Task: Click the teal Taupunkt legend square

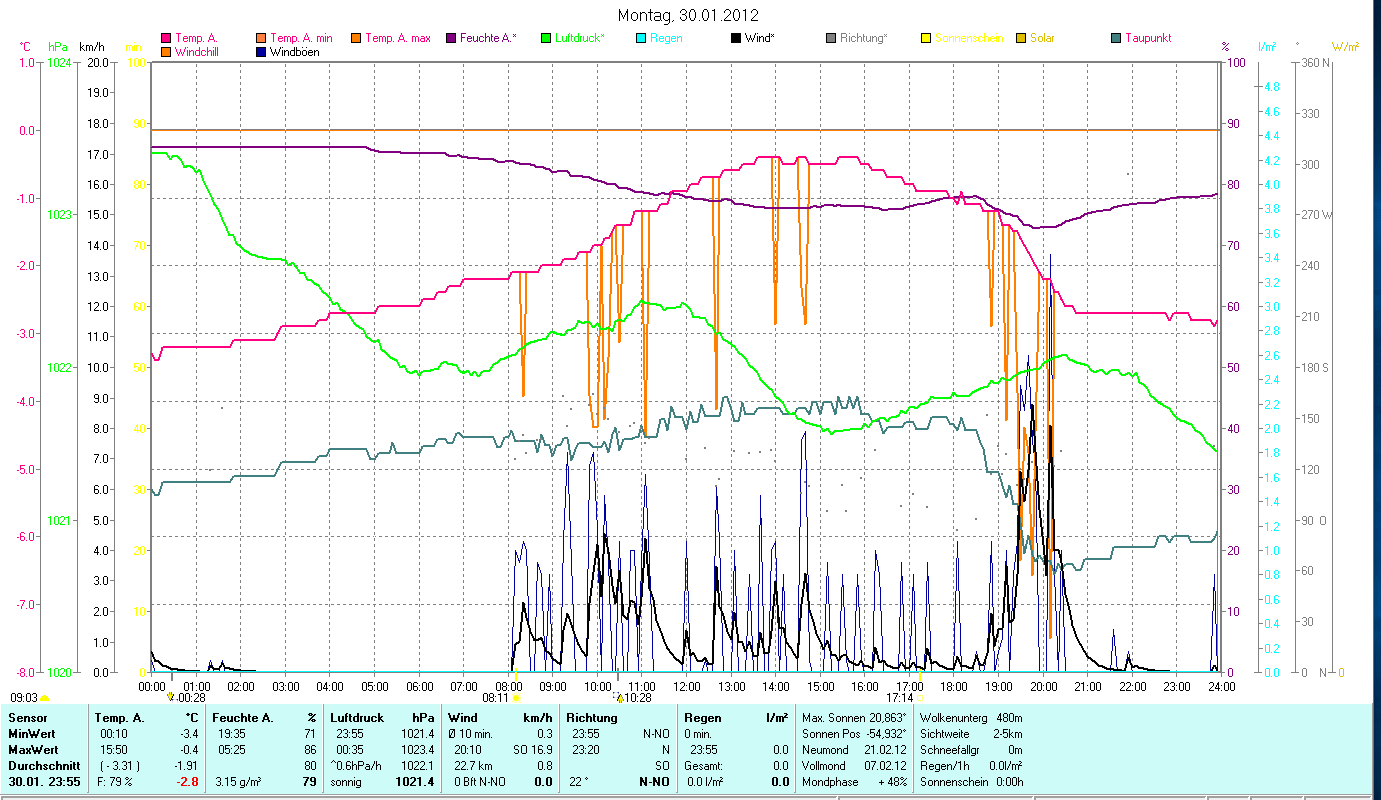Action: (1116, 38)
